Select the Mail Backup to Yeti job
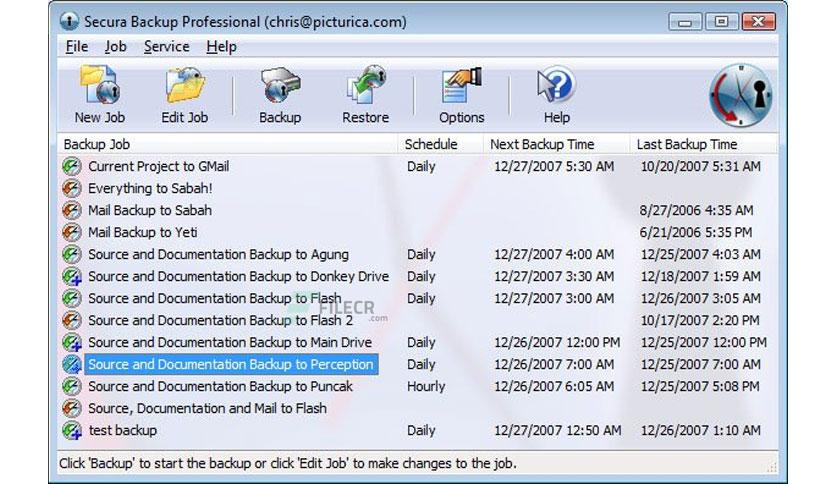Viewport: 836px width, 484px height. pyautogui.click(x=142, y=232)
